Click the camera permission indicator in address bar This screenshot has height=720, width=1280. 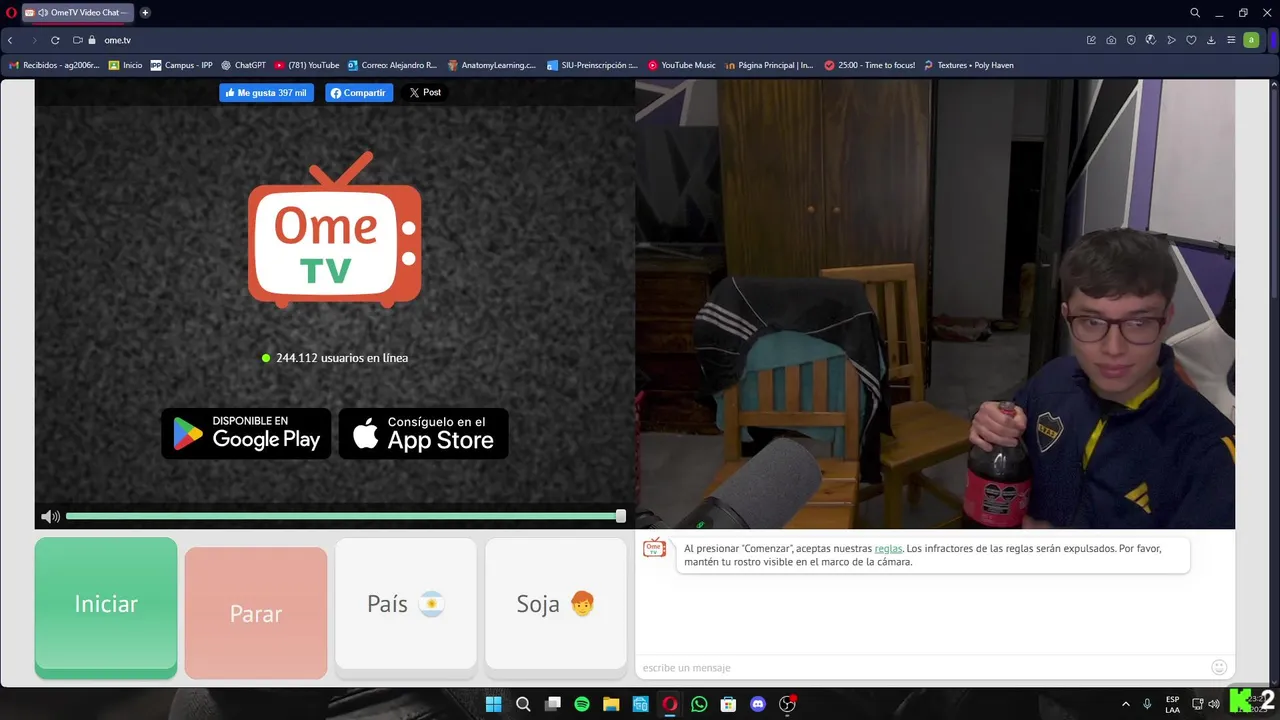coord(77,40)
